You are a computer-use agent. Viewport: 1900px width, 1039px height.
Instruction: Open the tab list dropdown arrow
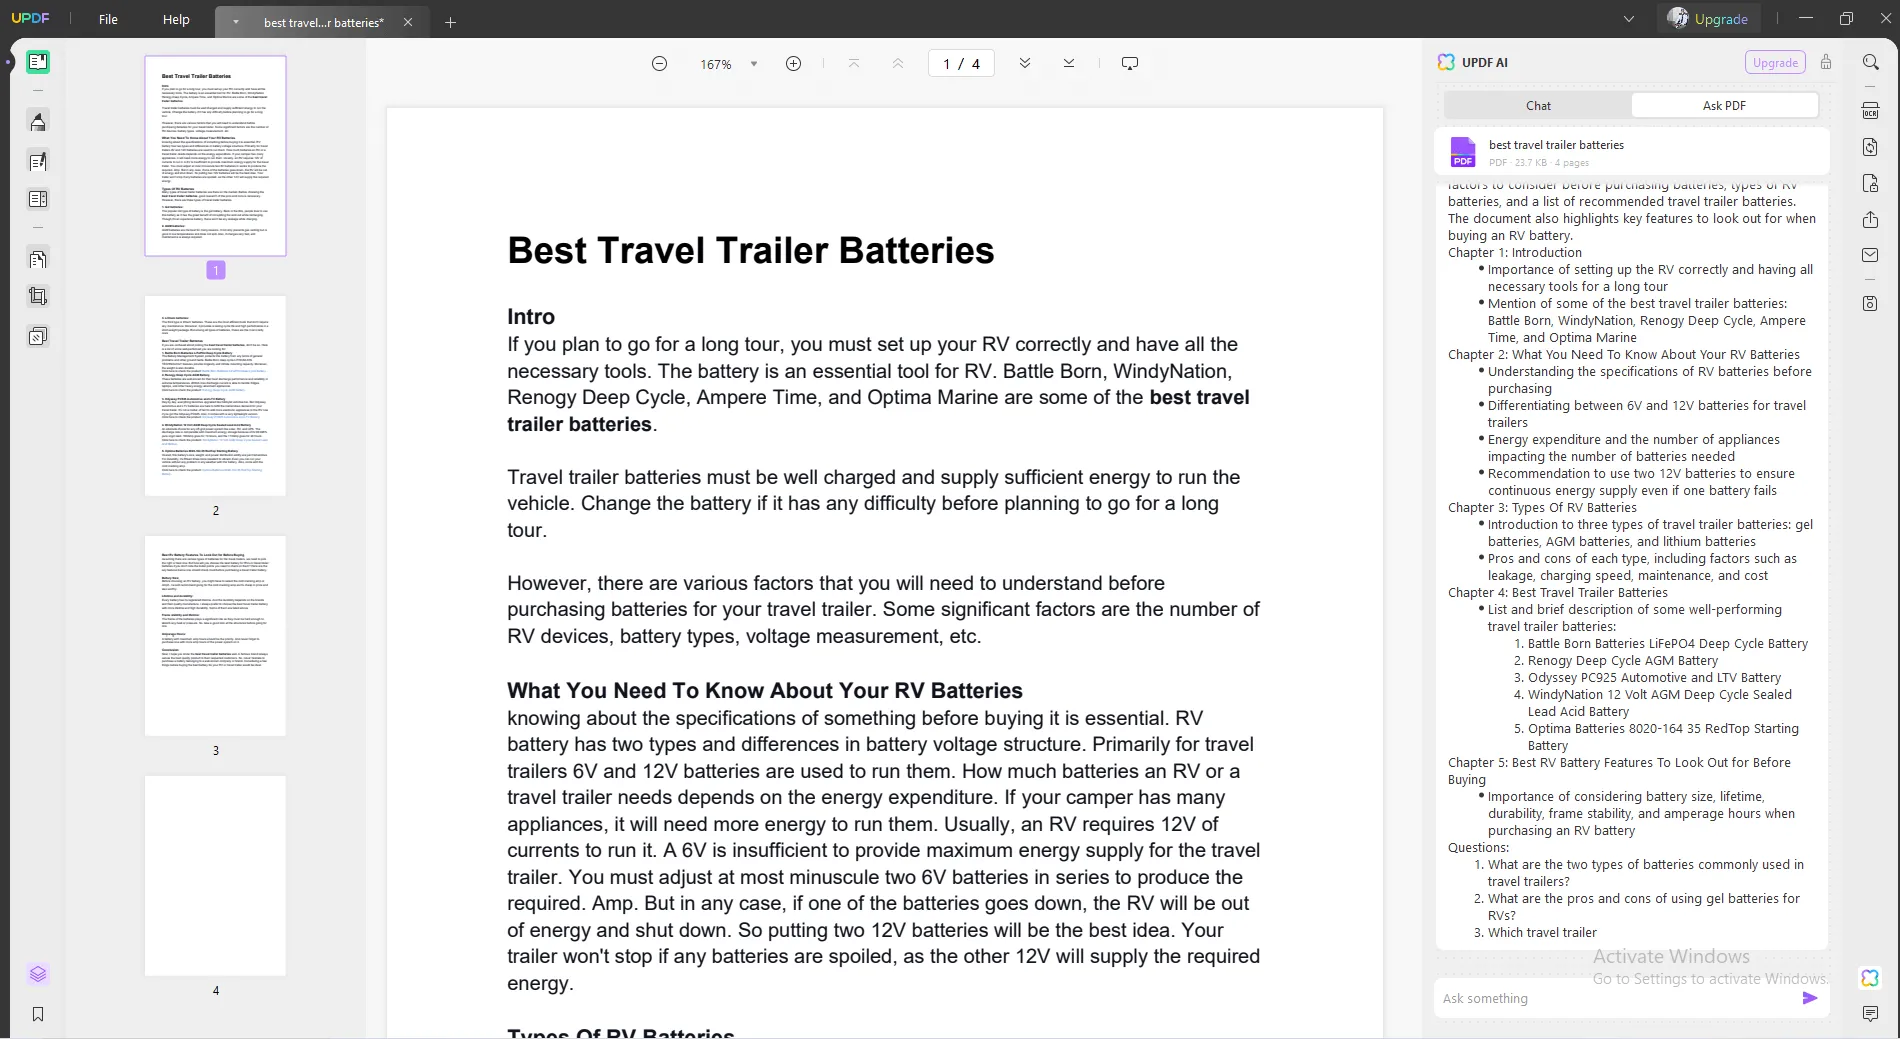(x=1629, y=19)
